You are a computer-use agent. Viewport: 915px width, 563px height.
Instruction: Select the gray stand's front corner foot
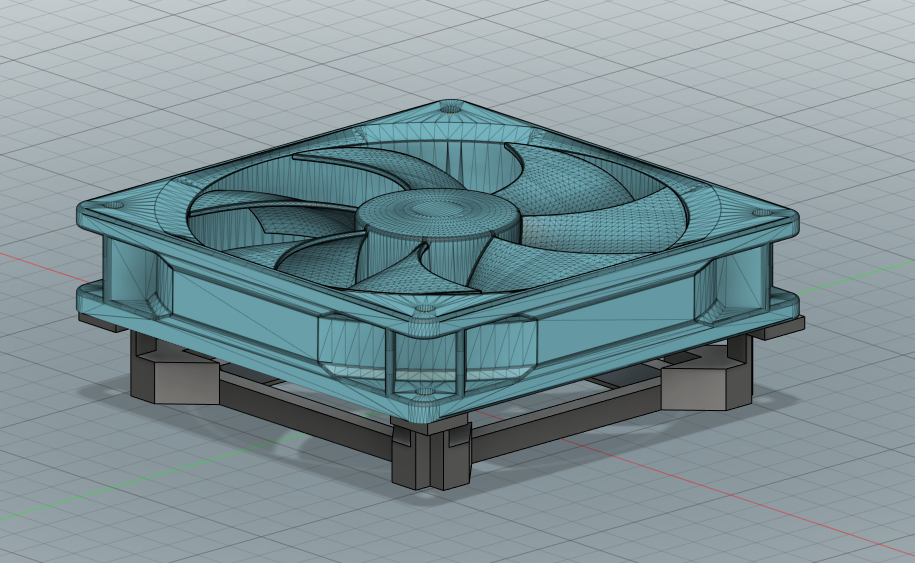[430, 457]
